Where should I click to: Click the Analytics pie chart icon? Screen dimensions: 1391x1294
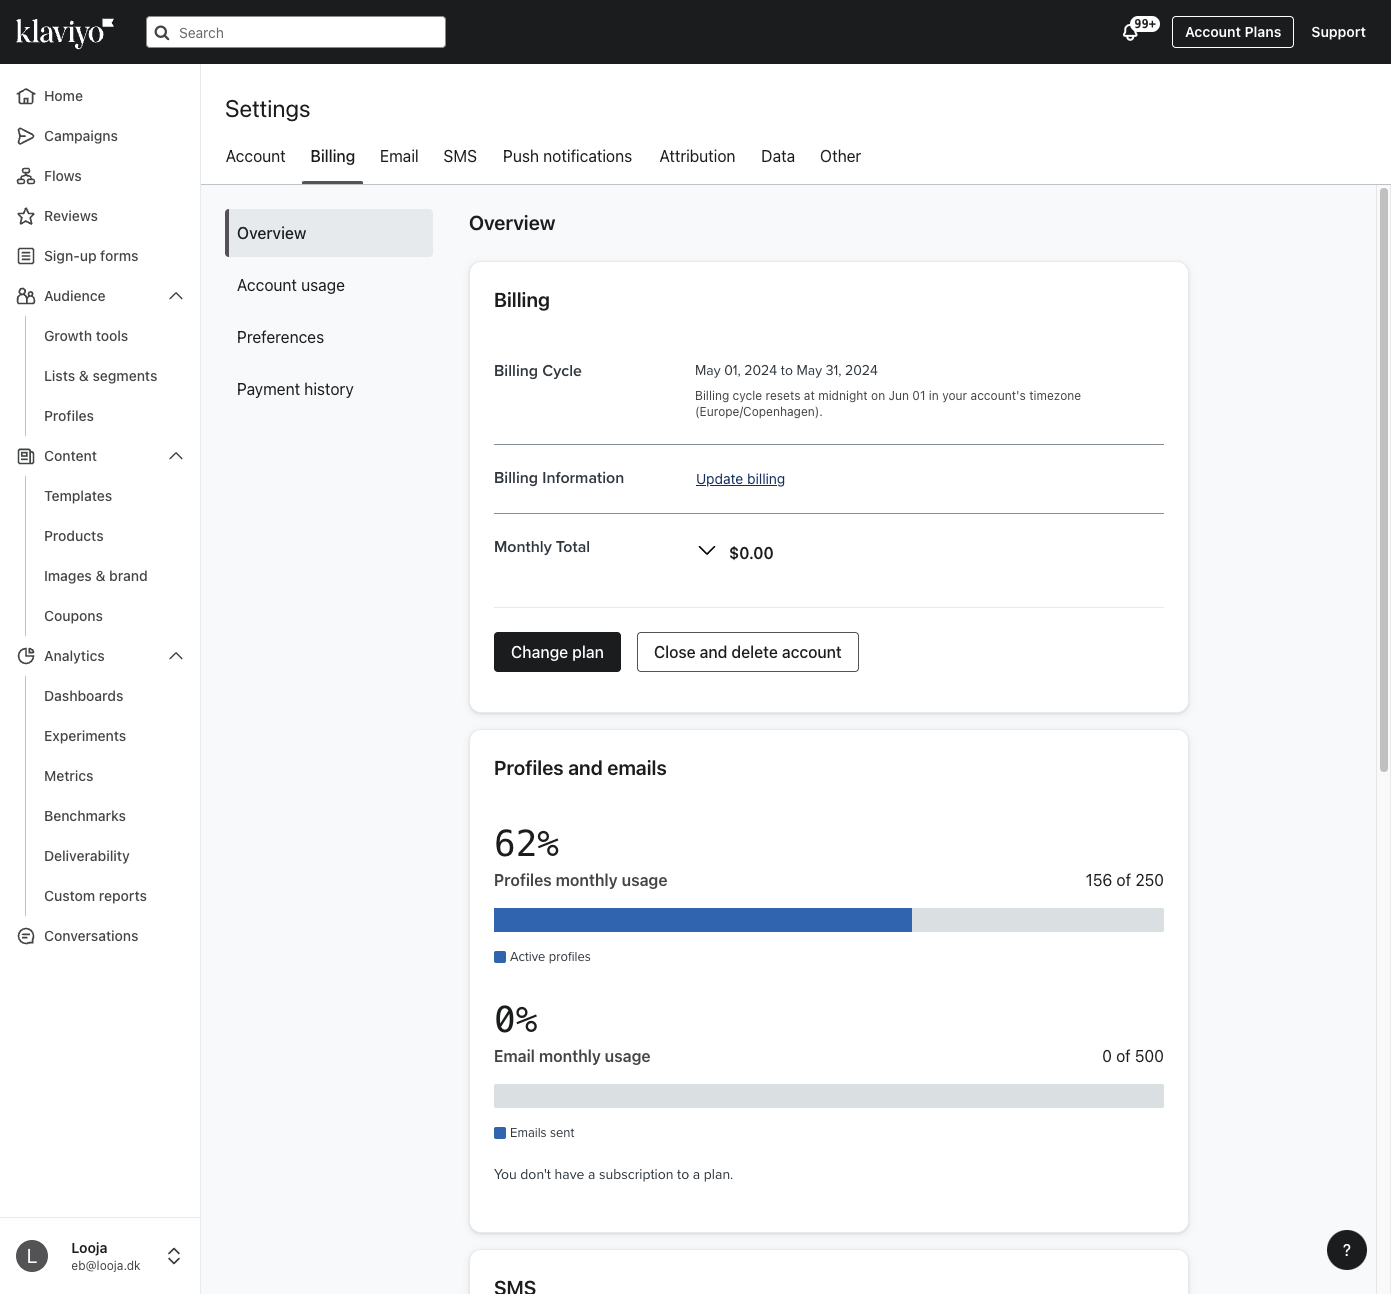pyautogui.click(x=26, y=656)
